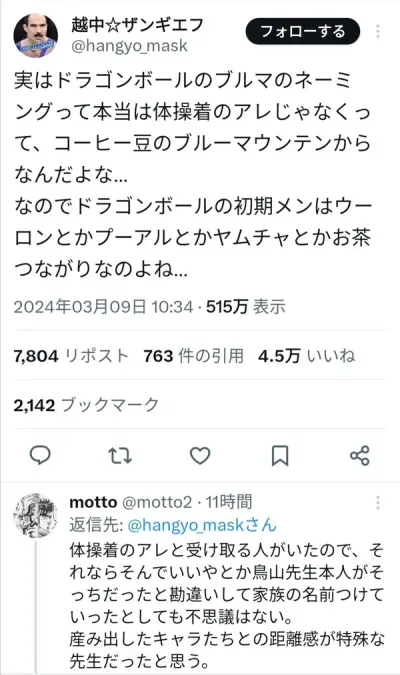Click the tweet timestamp 2024年03月09日 10:34

click(x=103, y=307)
